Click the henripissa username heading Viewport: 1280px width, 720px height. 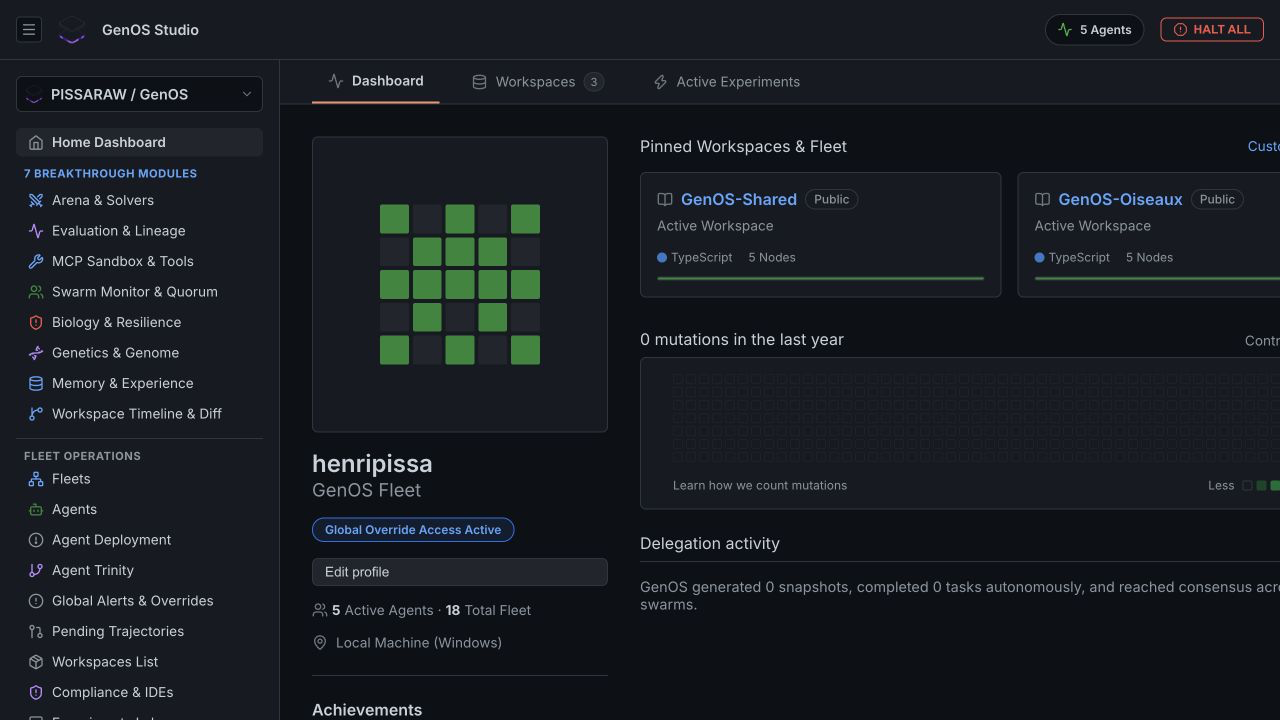(372, 464)
